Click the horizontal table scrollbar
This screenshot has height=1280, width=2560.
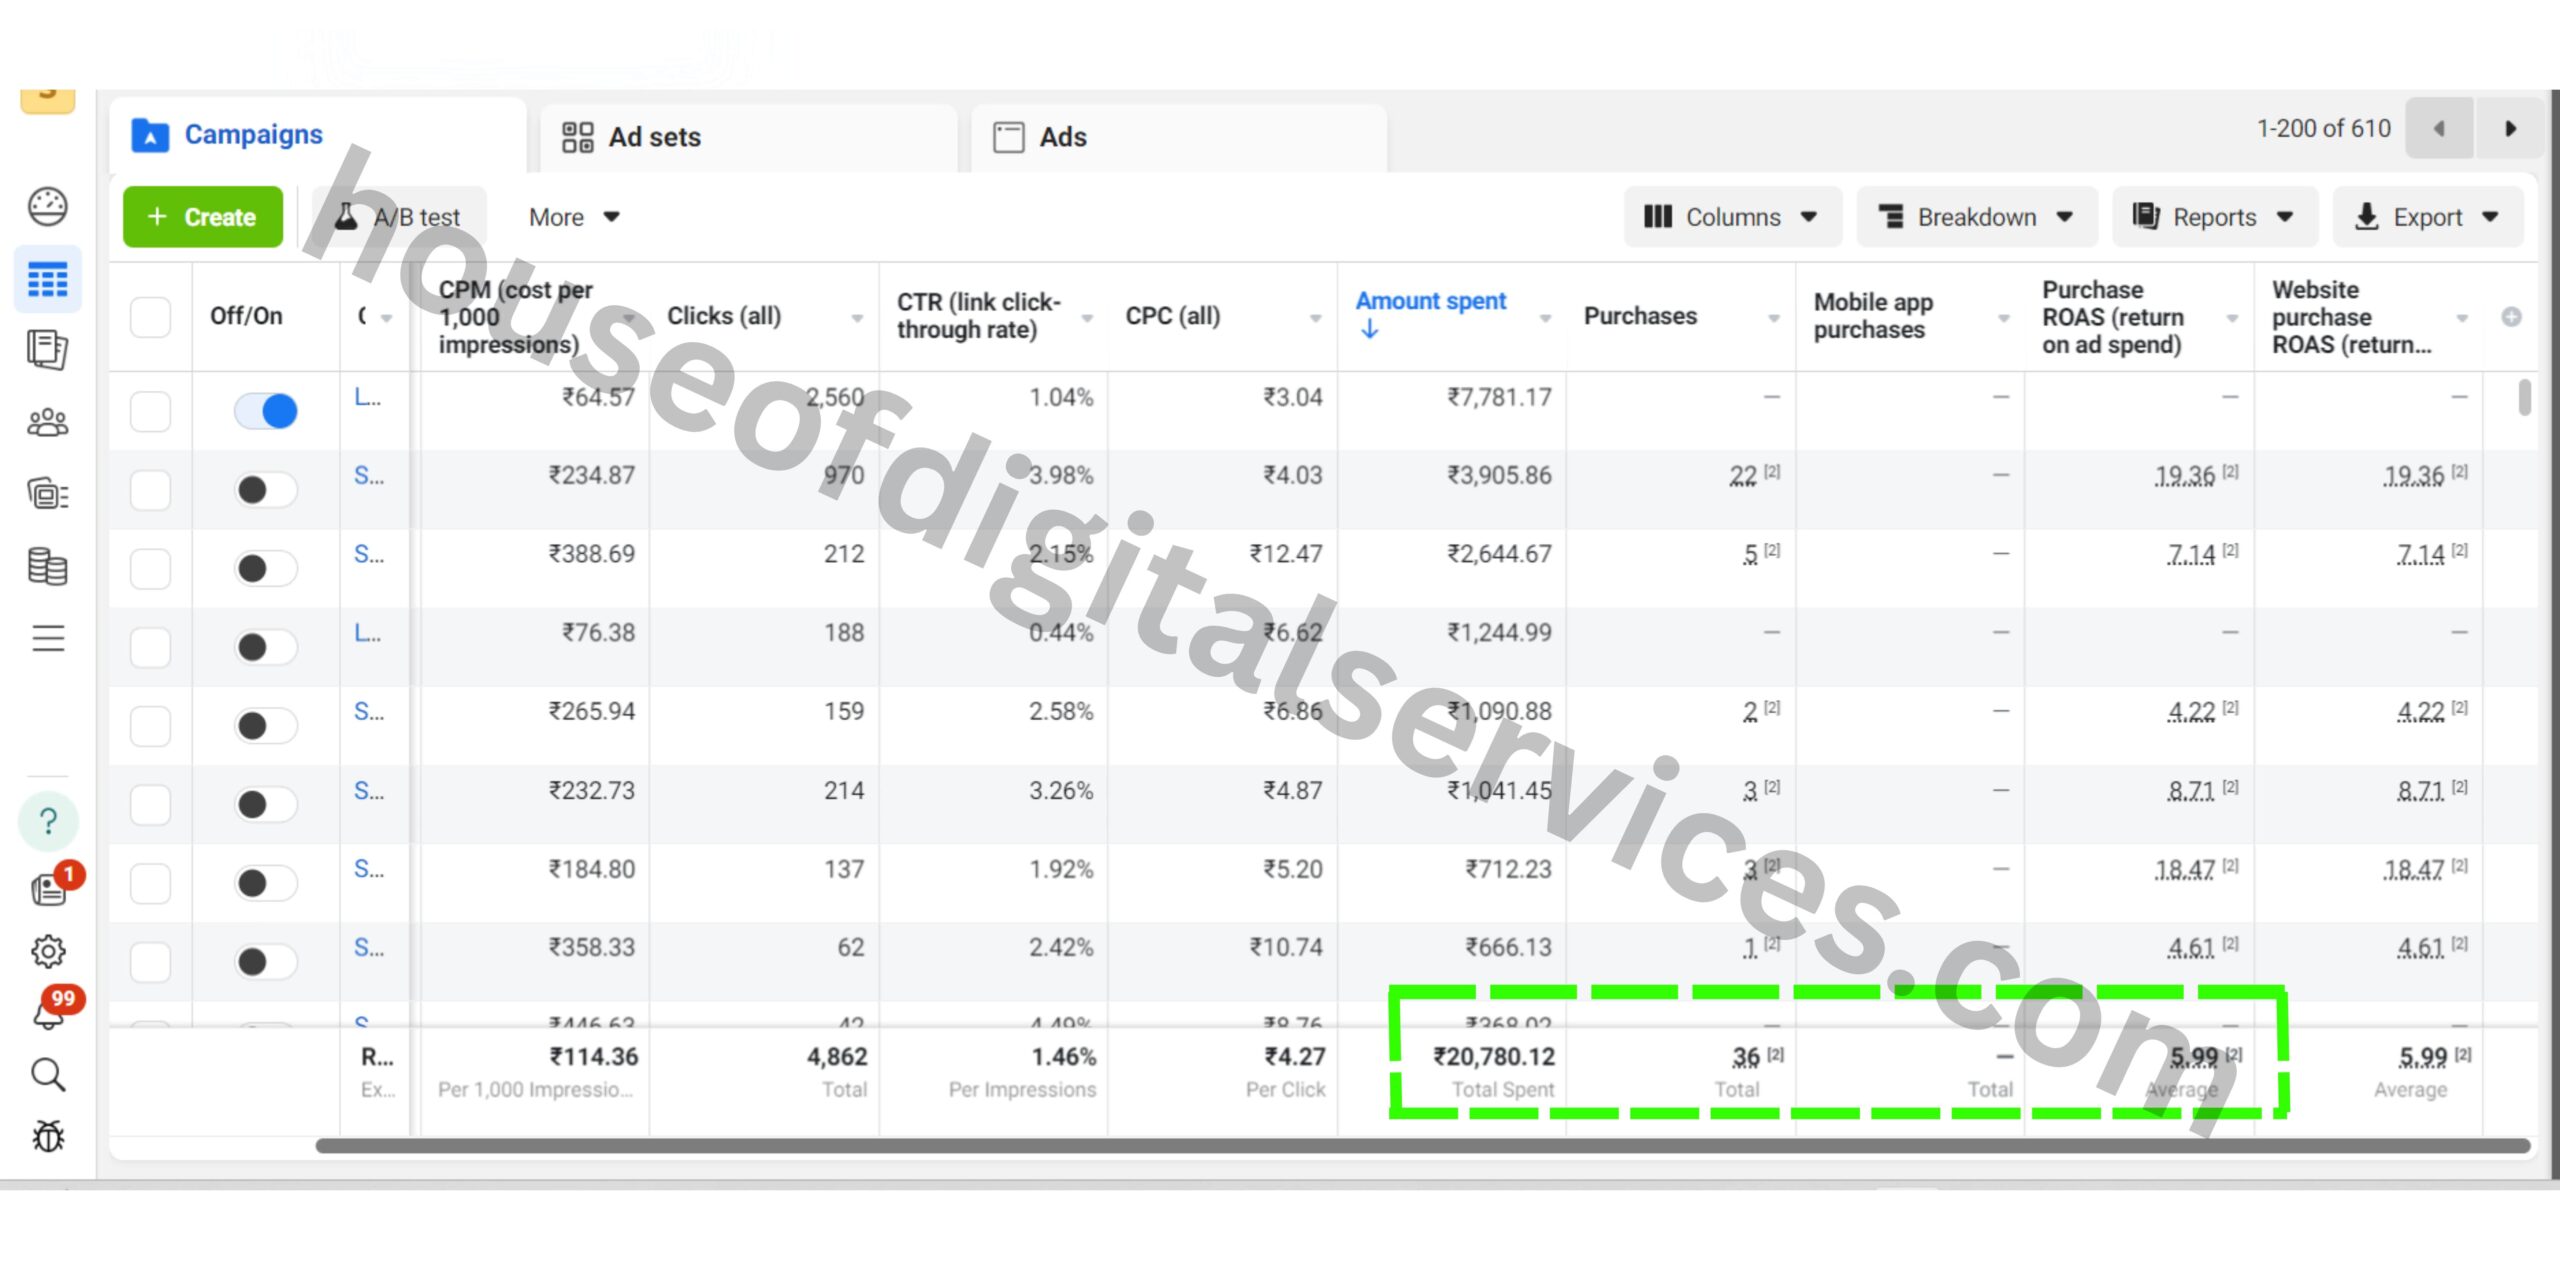click(1422, 1145)
